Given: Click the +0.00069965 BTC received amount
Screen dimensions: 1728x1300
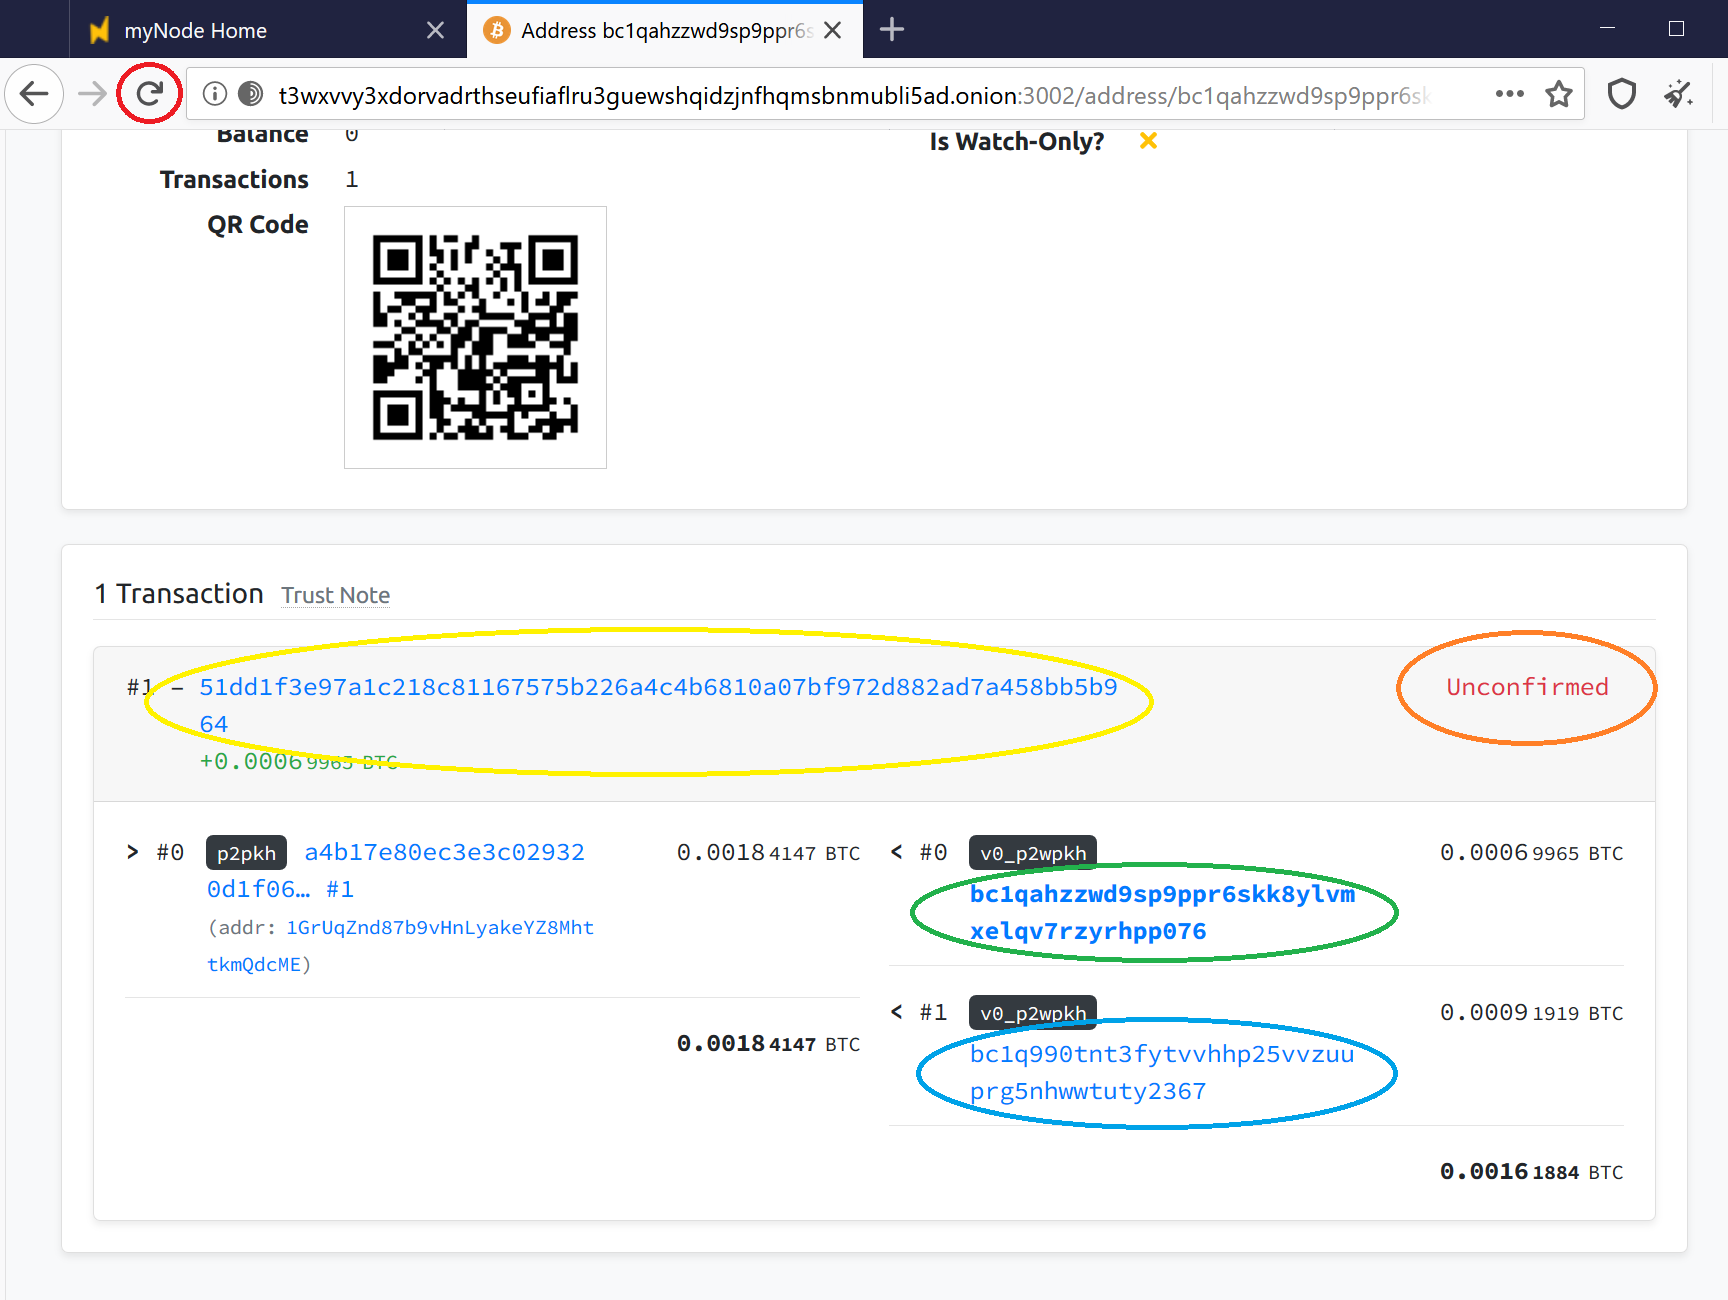Looking at the screenshot, I should pos(298,761).
